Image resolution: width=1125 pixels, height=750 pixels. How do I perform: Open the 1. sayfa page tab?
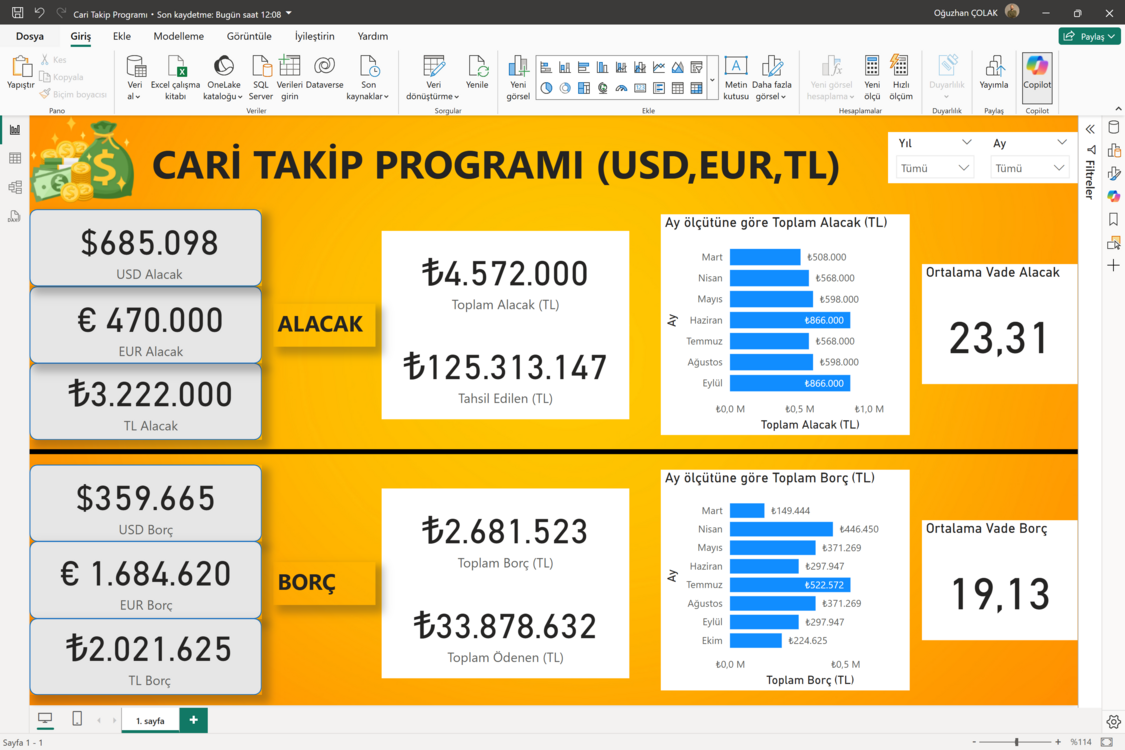(x=151, y=720)
